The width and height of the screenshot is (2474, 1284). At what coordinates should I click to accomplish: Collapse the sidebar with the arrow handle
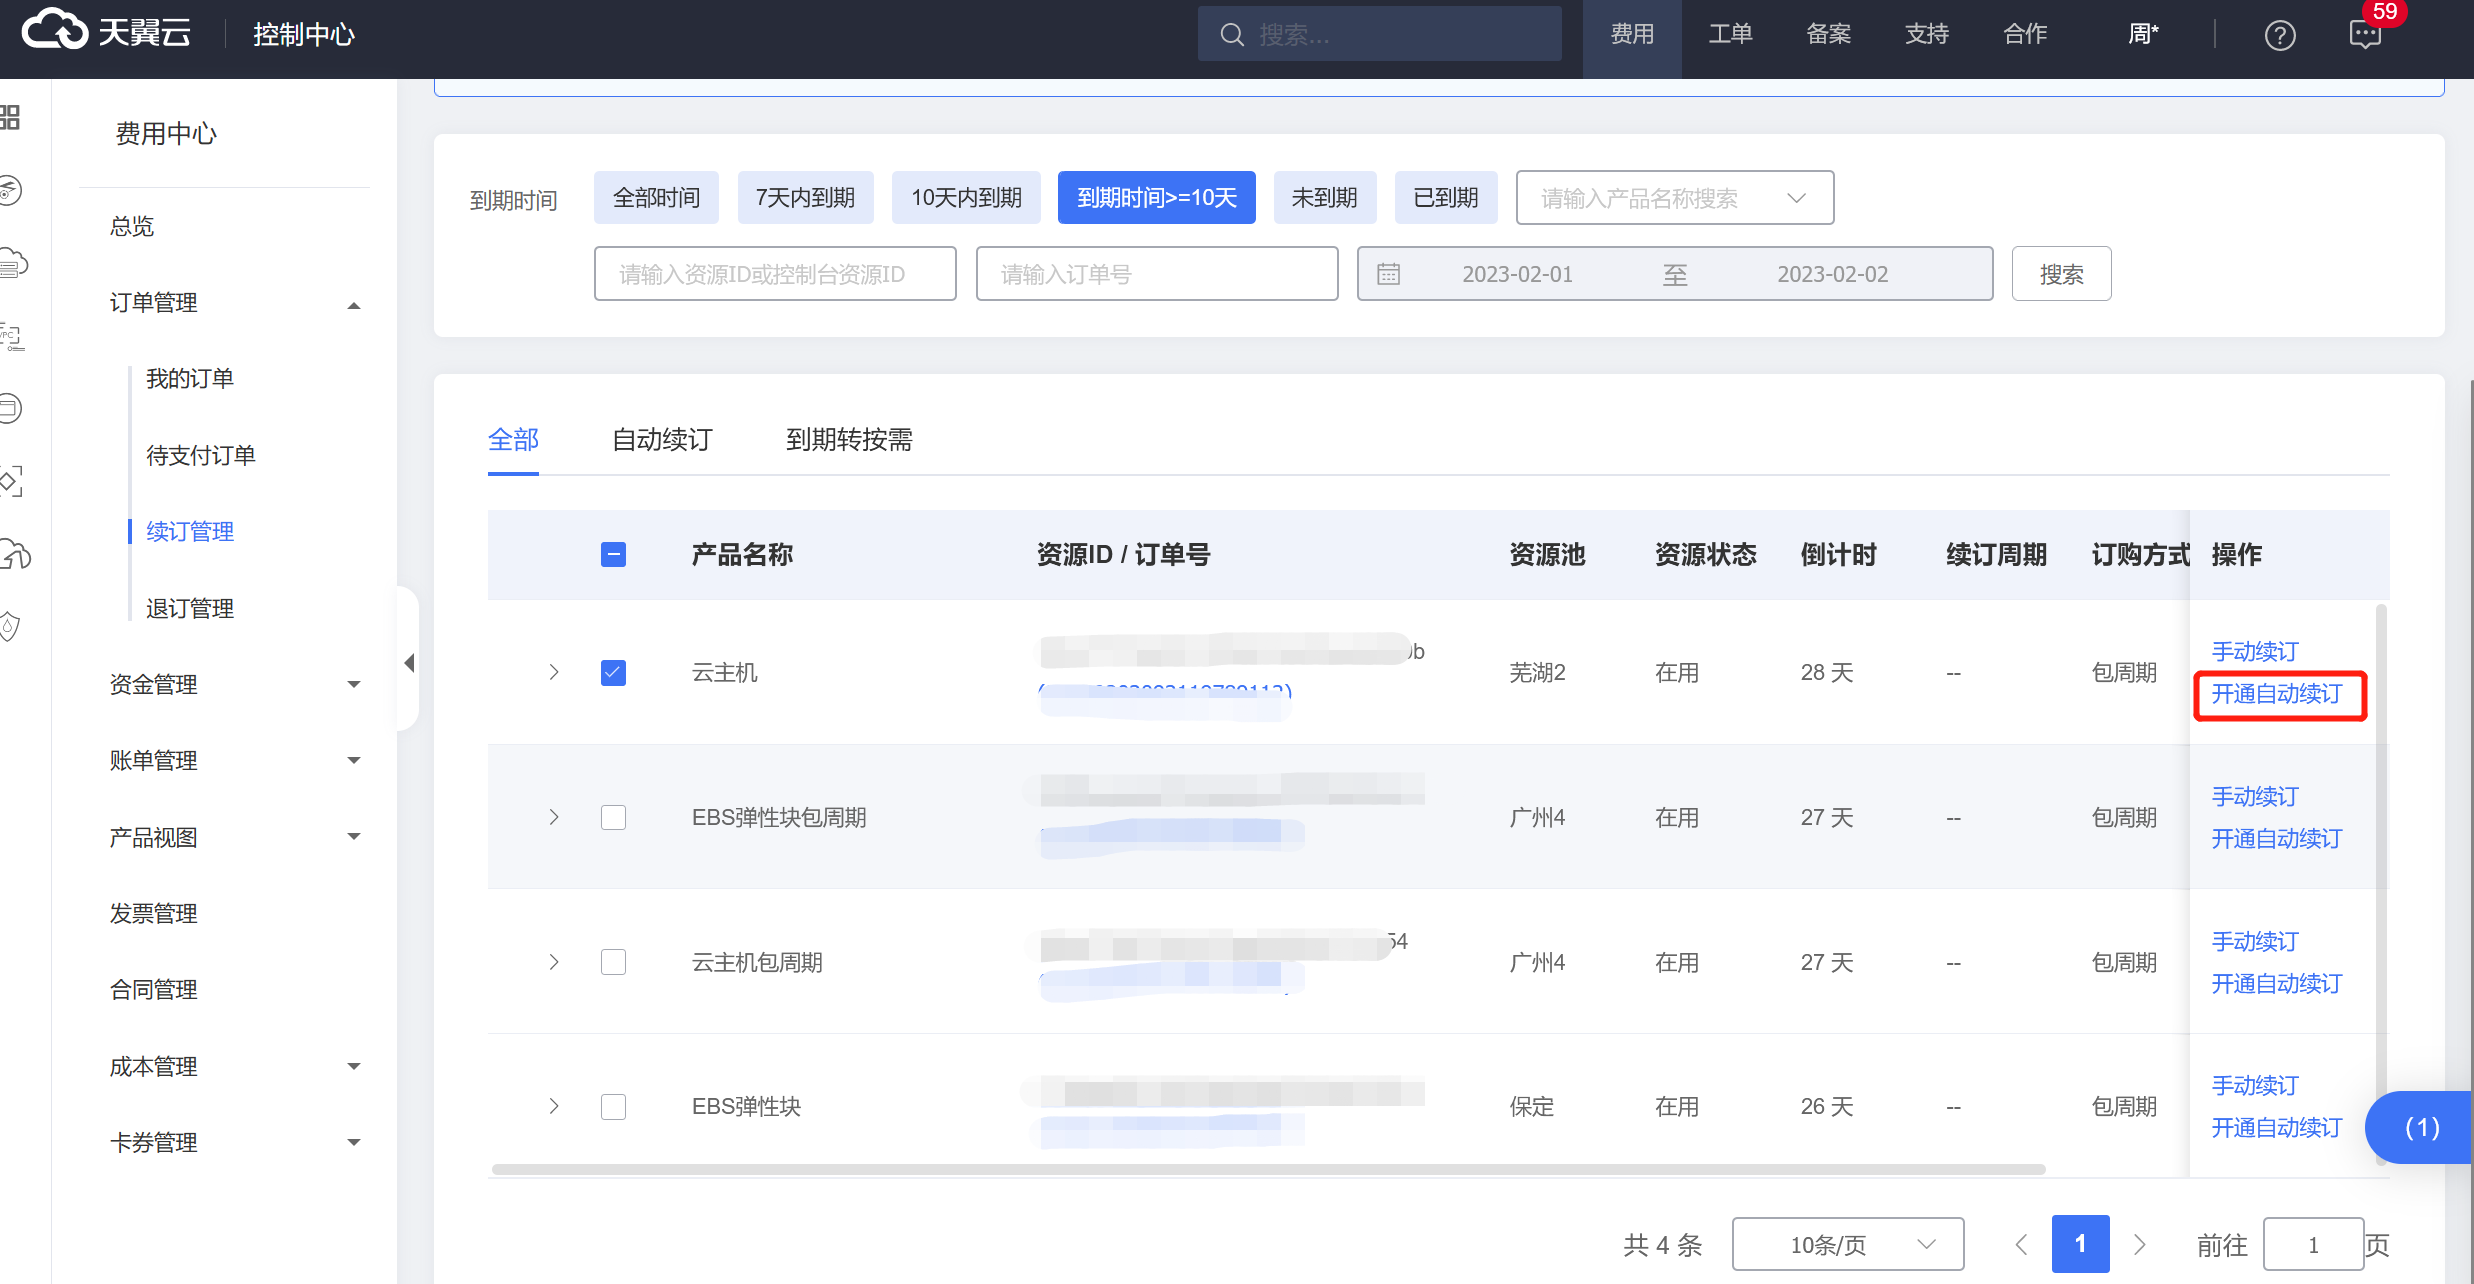coord(409,662)
